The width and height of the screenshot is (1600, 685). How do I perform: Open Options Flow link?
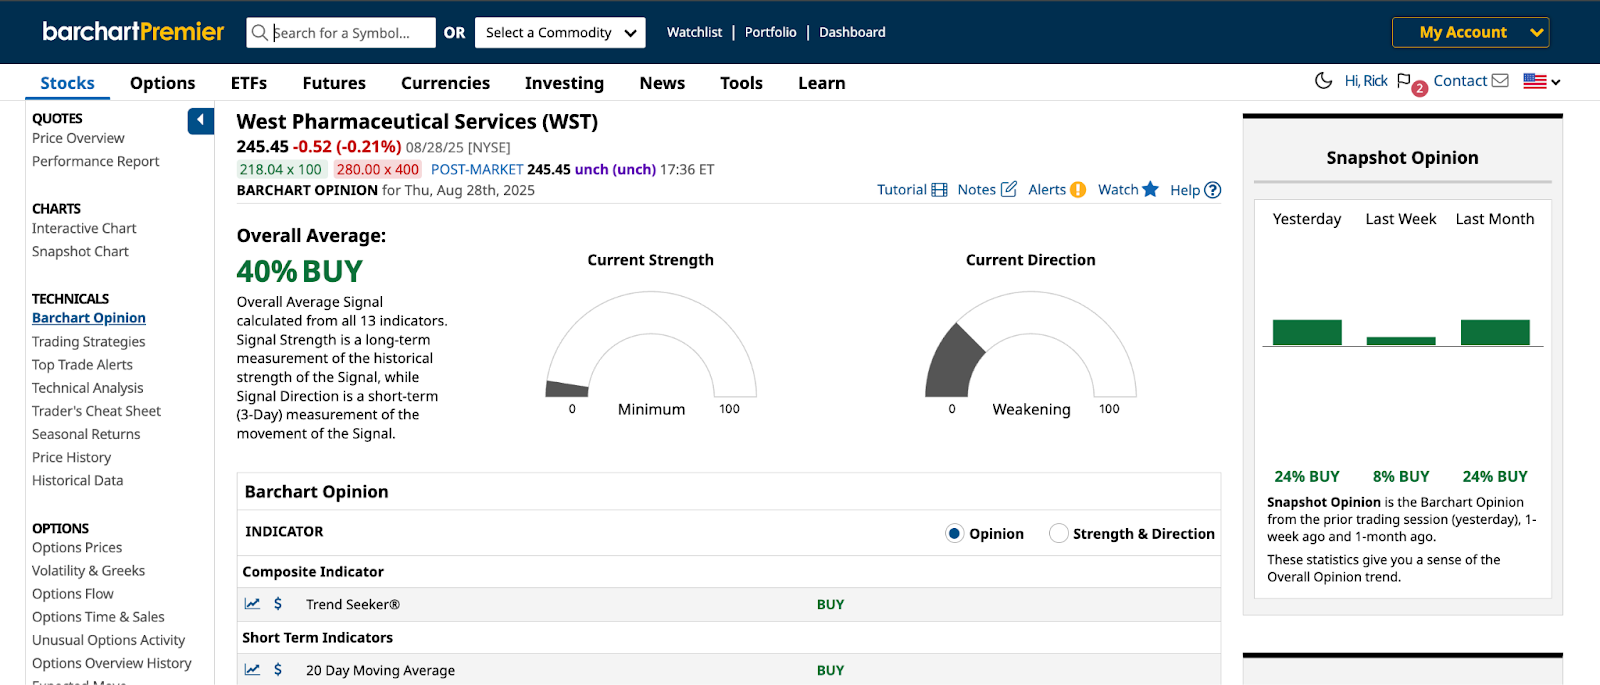[x=72, y=593]
